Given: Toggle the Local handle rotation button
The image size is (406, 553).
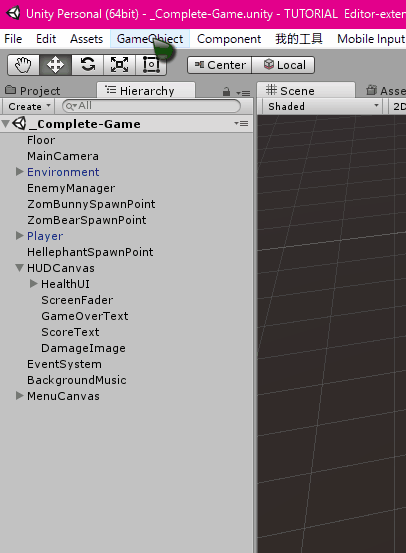Looking at the screenshot, I should (283, 65).
